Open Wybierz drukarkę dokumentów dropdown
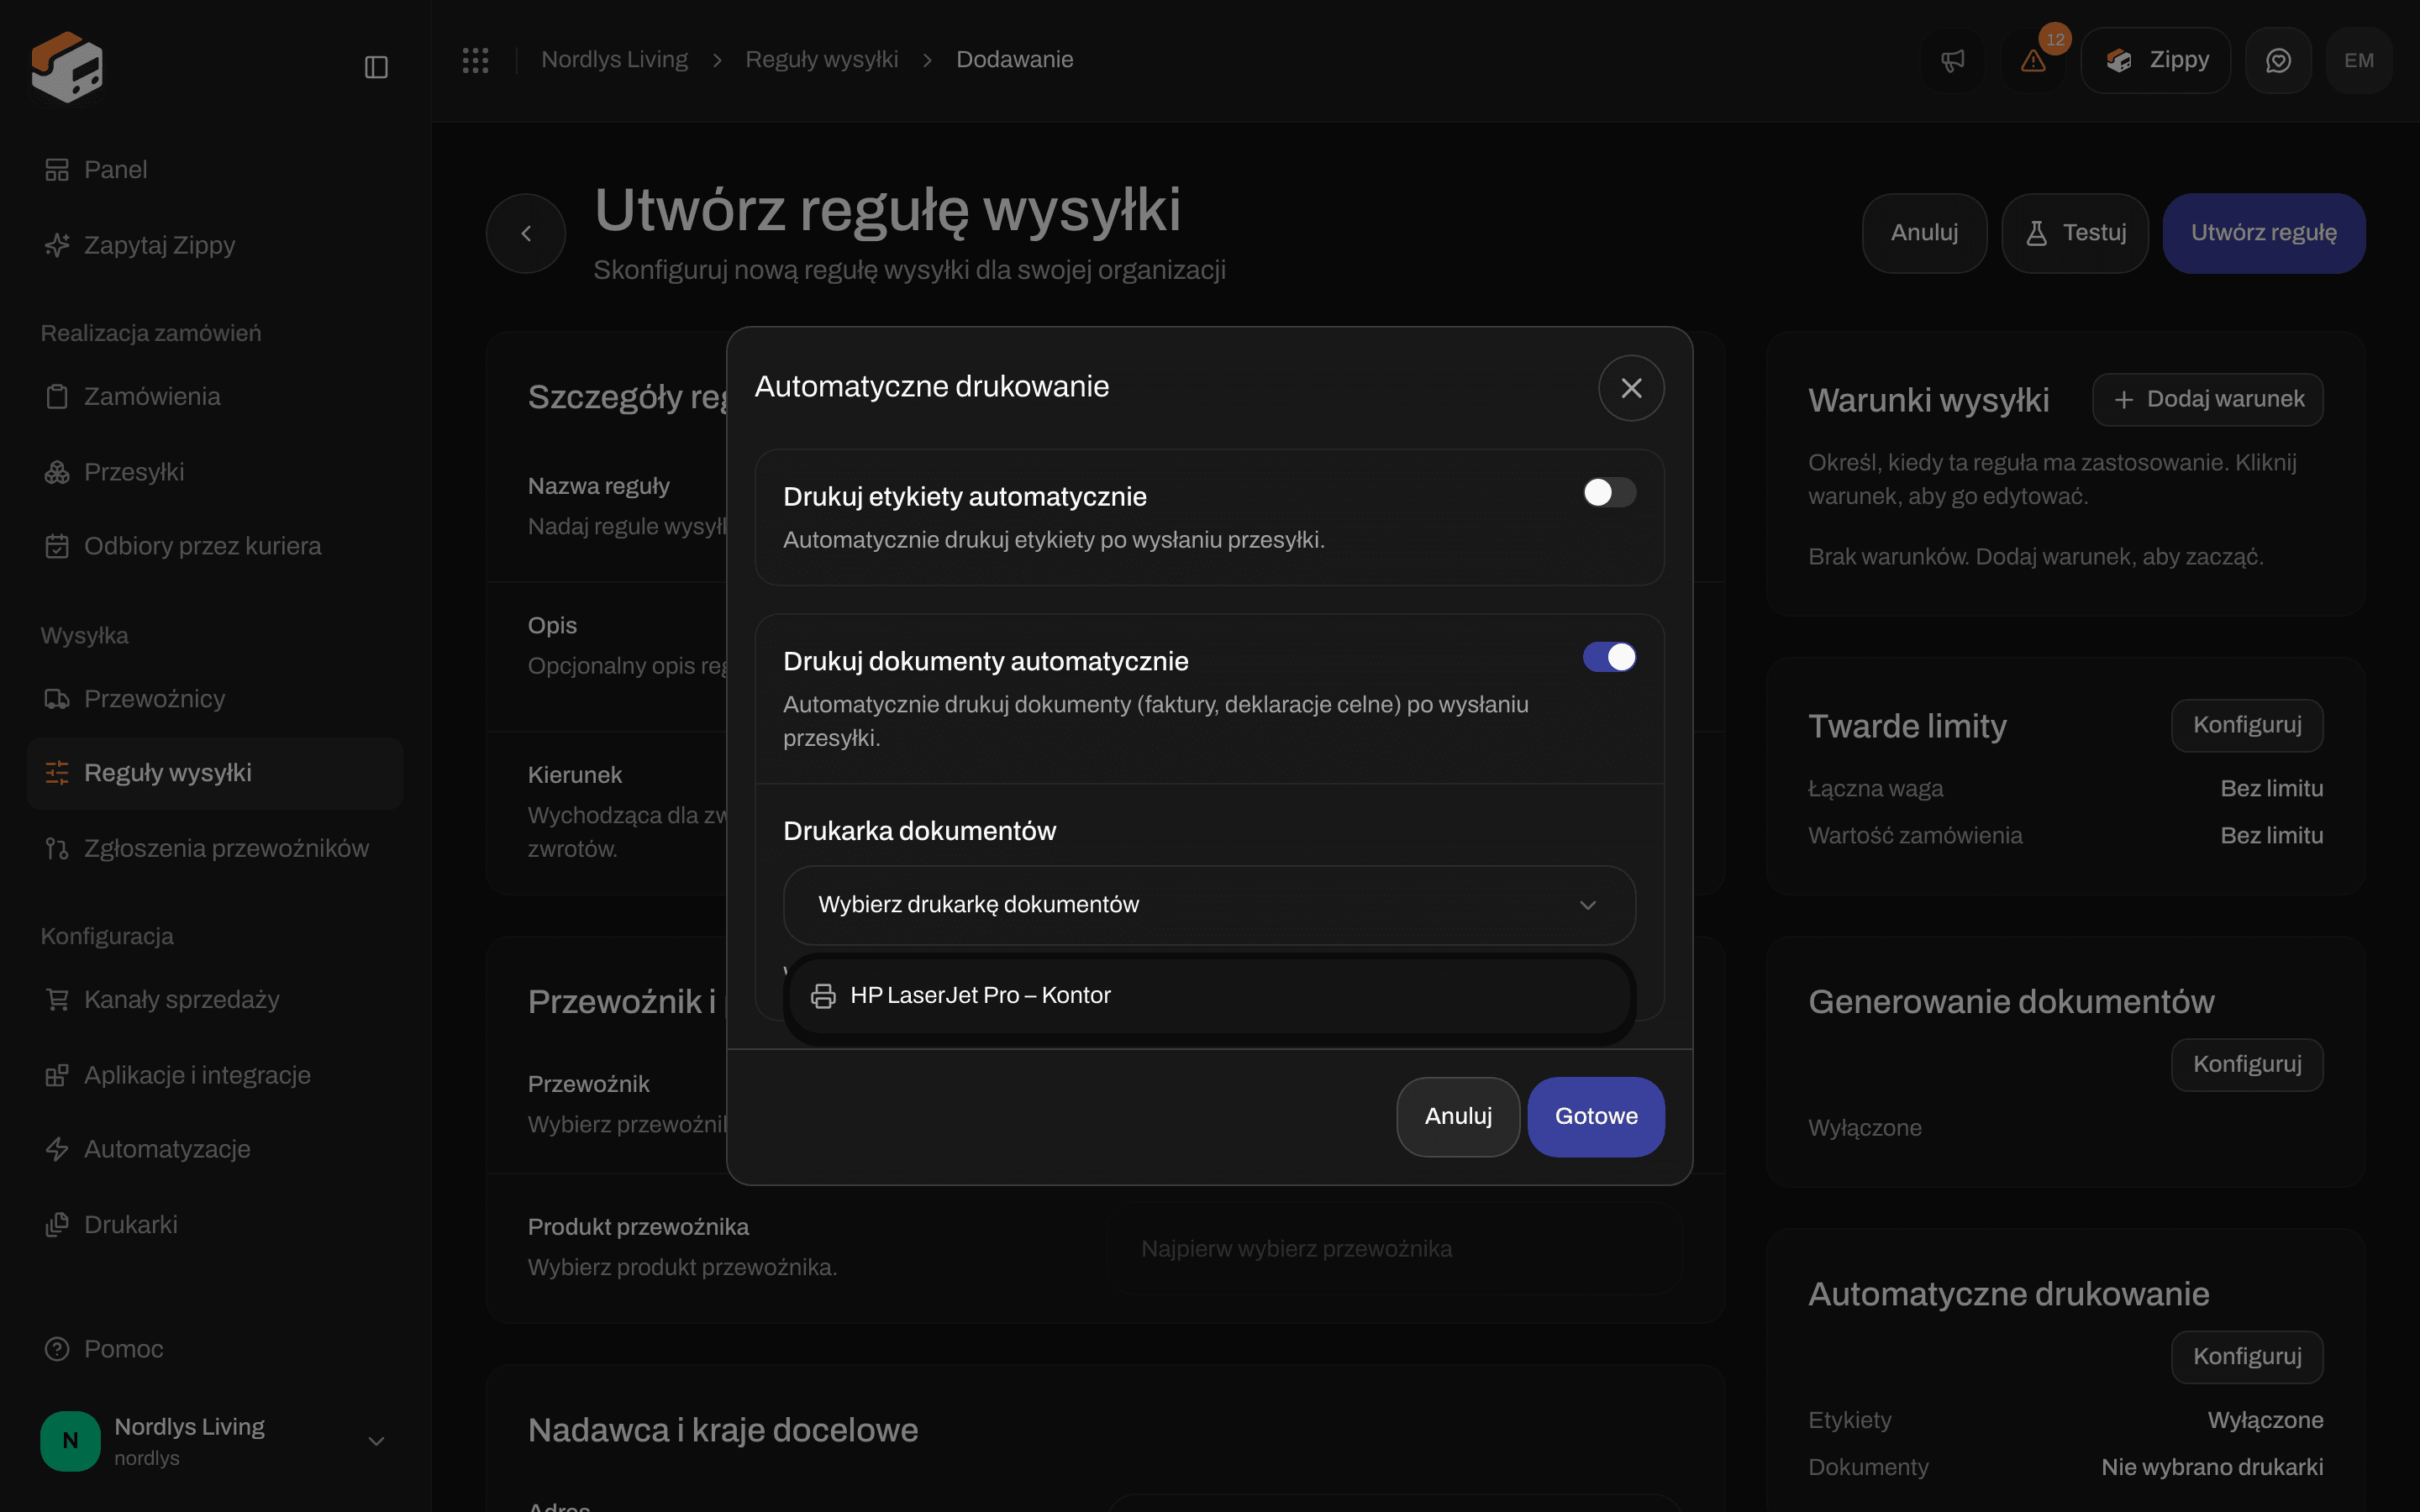This screenshot has width=2420, height=1512. (x=1209, y=905)
